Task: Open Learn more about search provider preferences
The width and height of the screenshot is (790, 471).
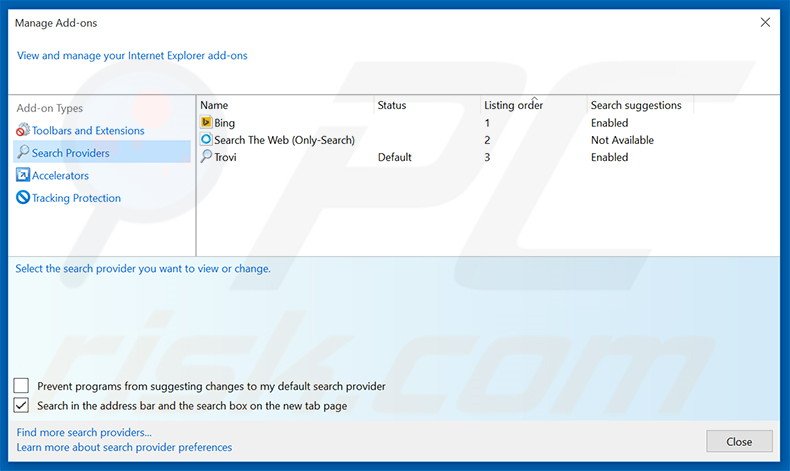Action: point(124,447)
